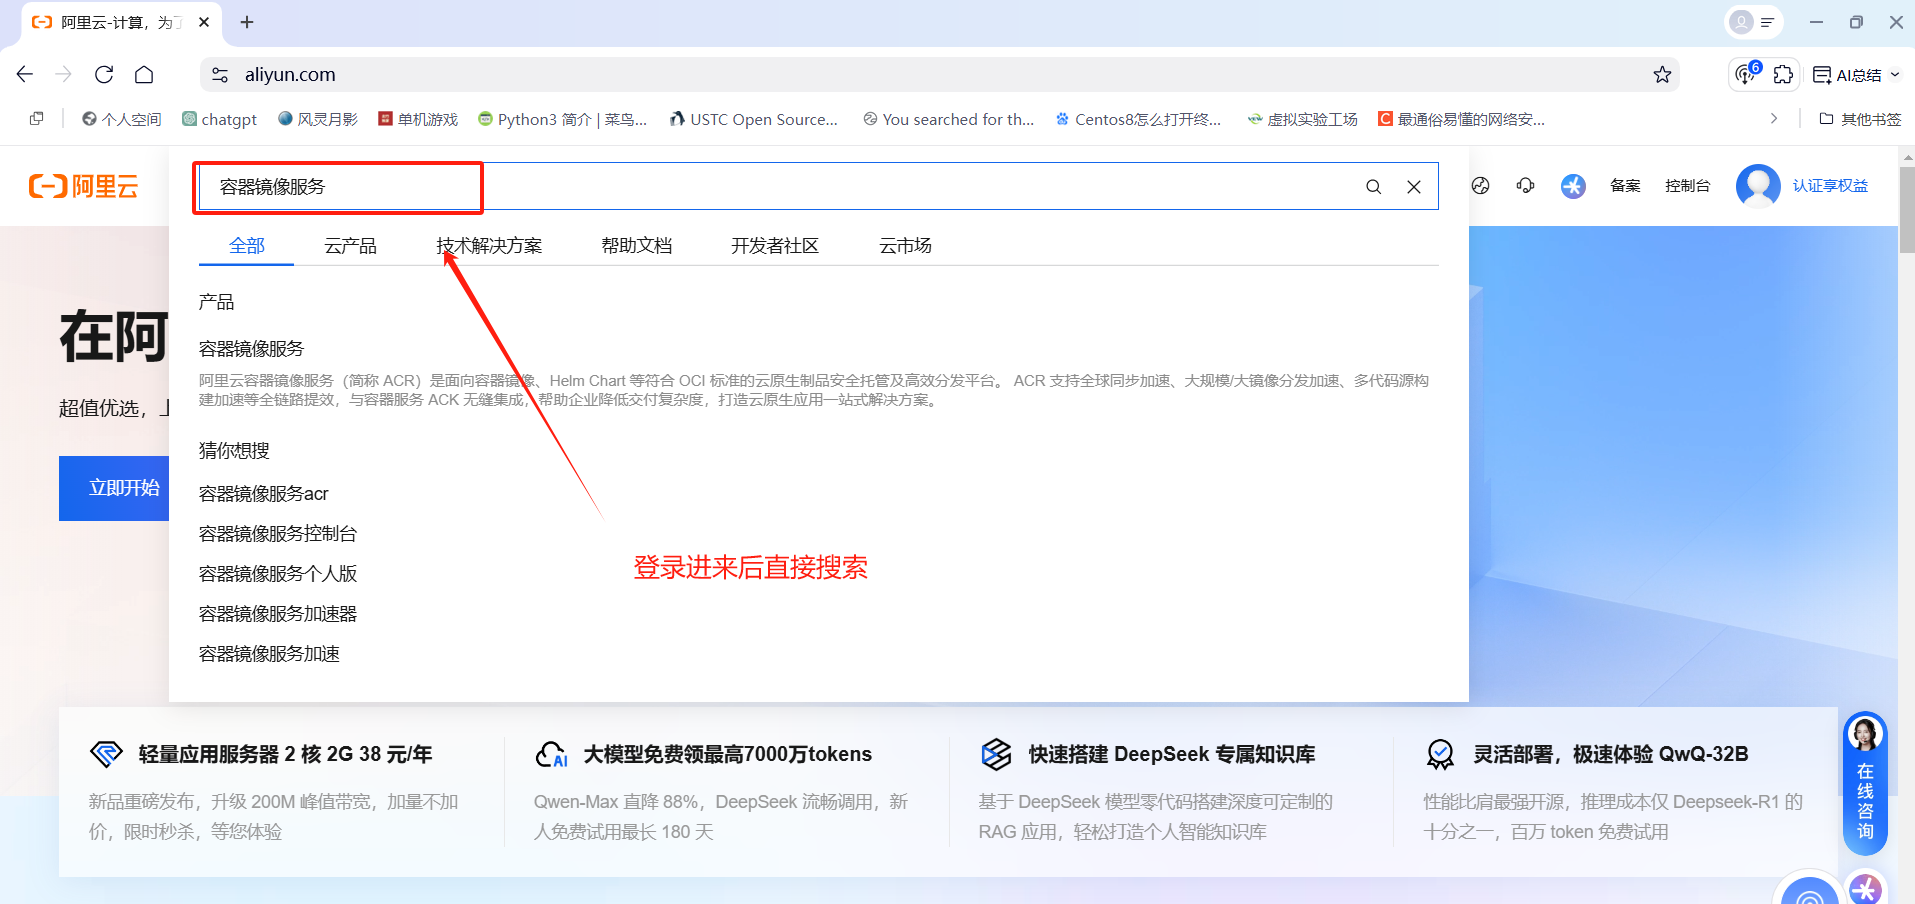The height and width of the screenshot is (904, 1915).
Task: Choose suggestion 容器镜像服务加速
Action: (269, 653)
